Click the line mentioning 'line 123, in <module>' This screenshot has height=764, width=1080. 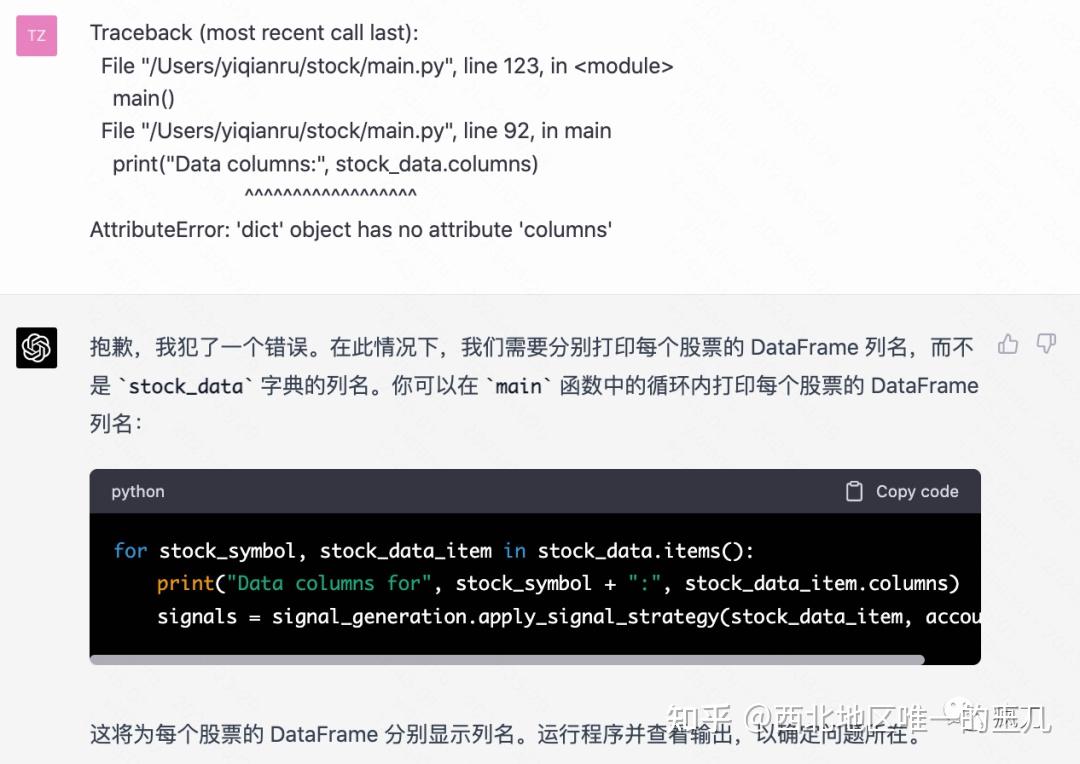[387, 65]
